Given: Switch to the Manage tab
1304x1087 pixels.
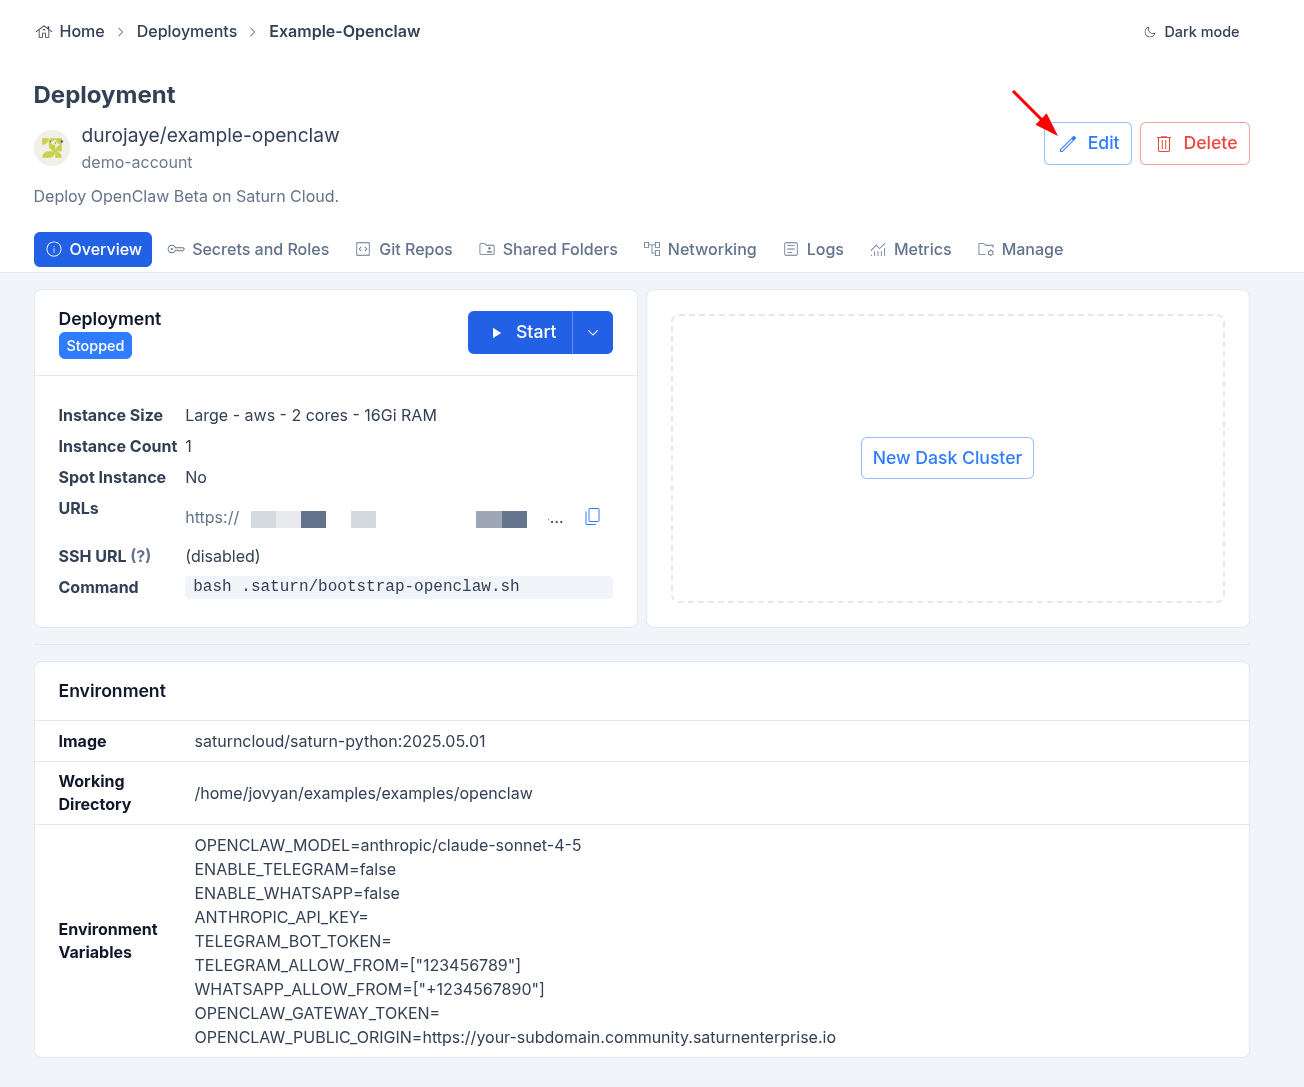Looking at the screenshot, I should tap(1020, 250).
